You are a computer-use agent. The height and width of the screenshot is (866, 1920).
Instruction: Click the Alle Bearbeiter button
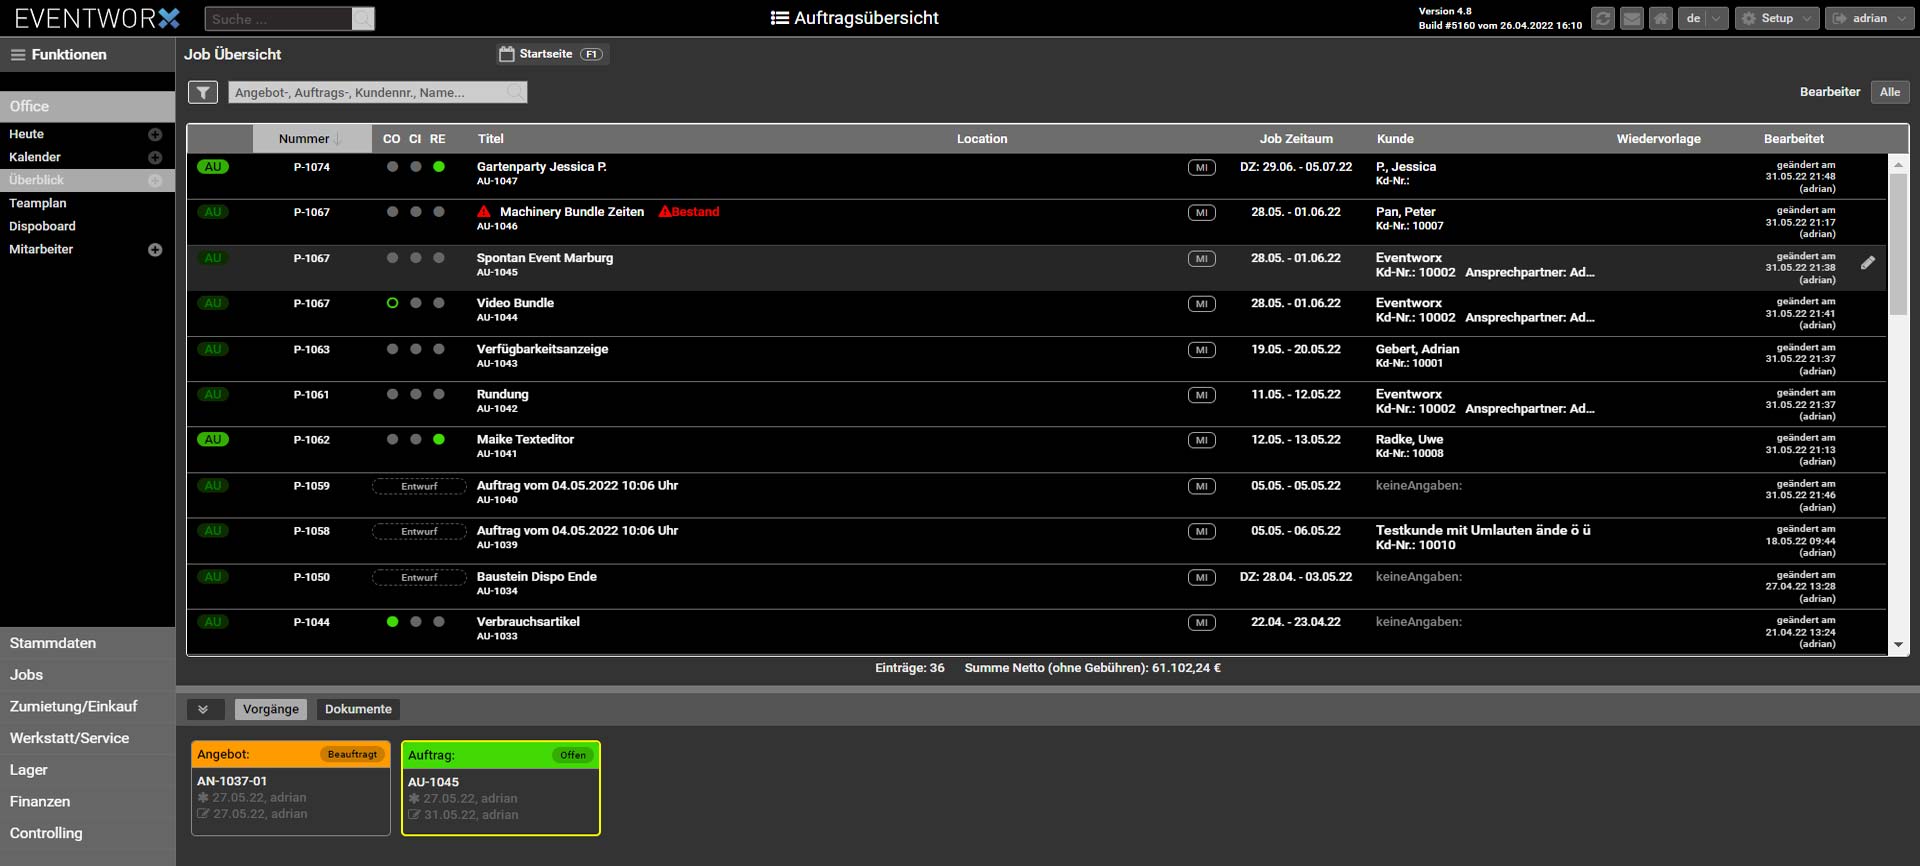point(1890,92)
